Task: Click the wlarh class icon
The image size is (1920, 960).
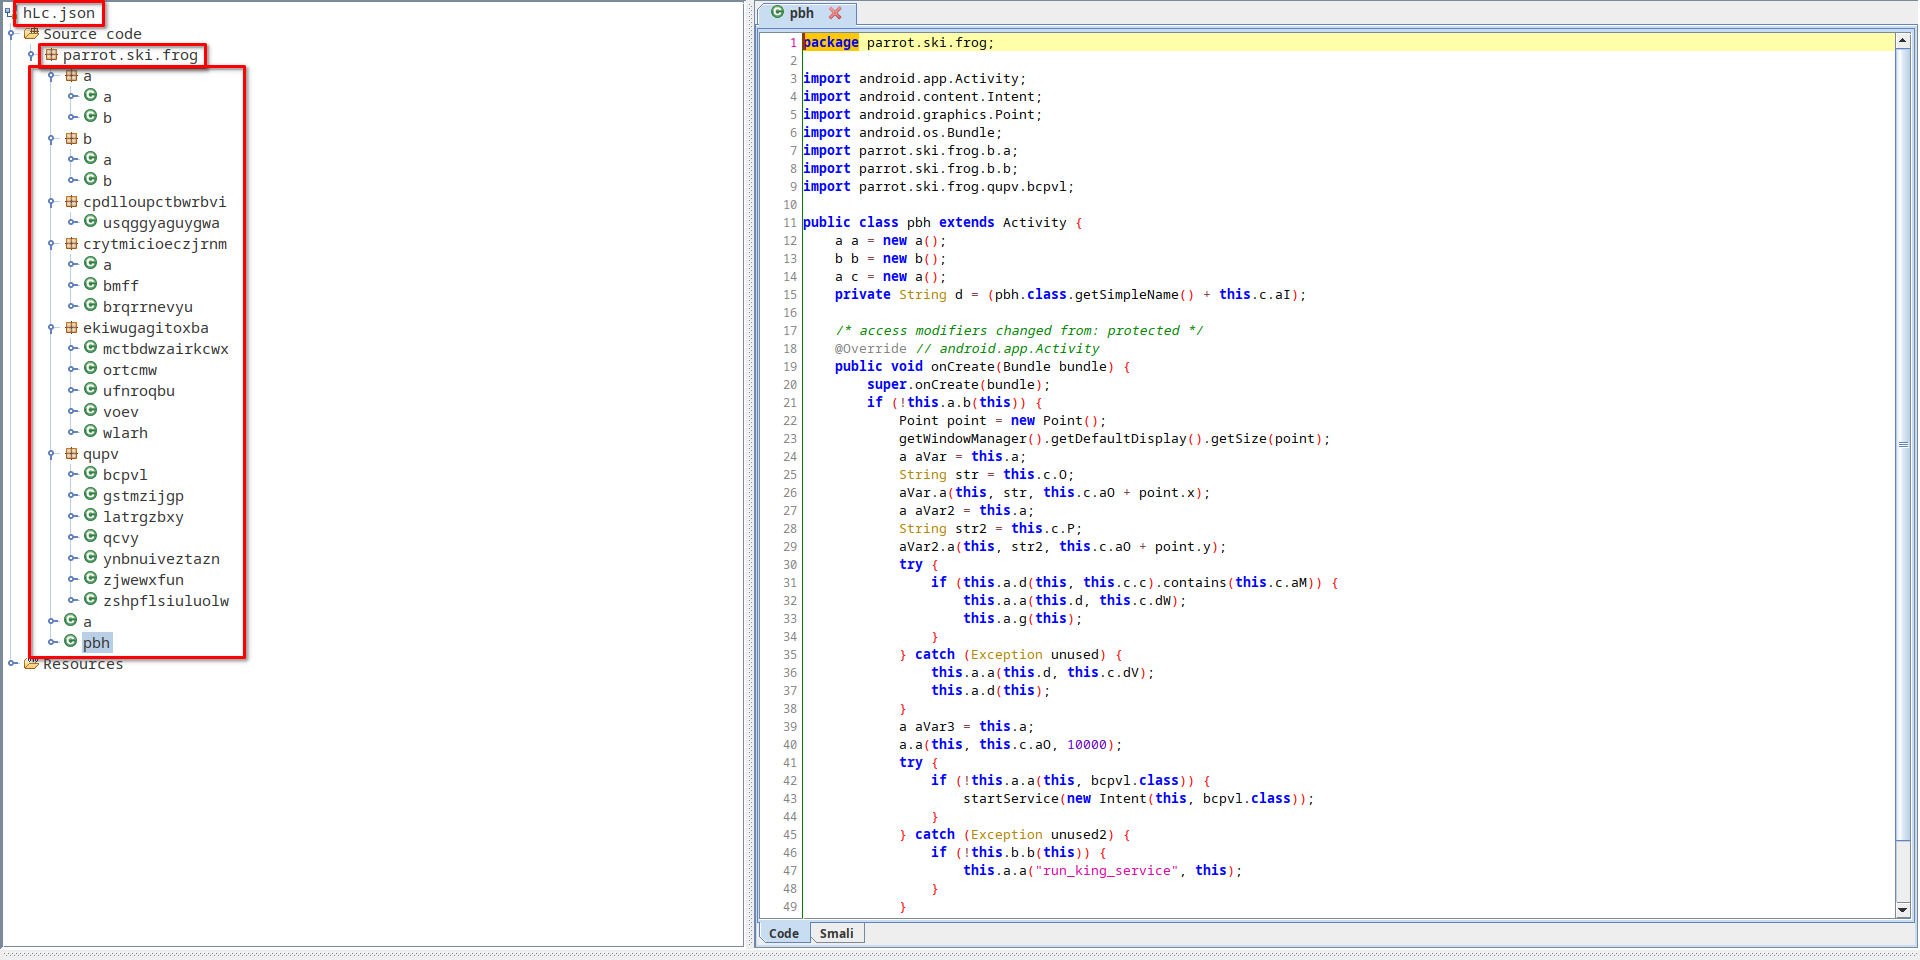Action: point(90,431)
